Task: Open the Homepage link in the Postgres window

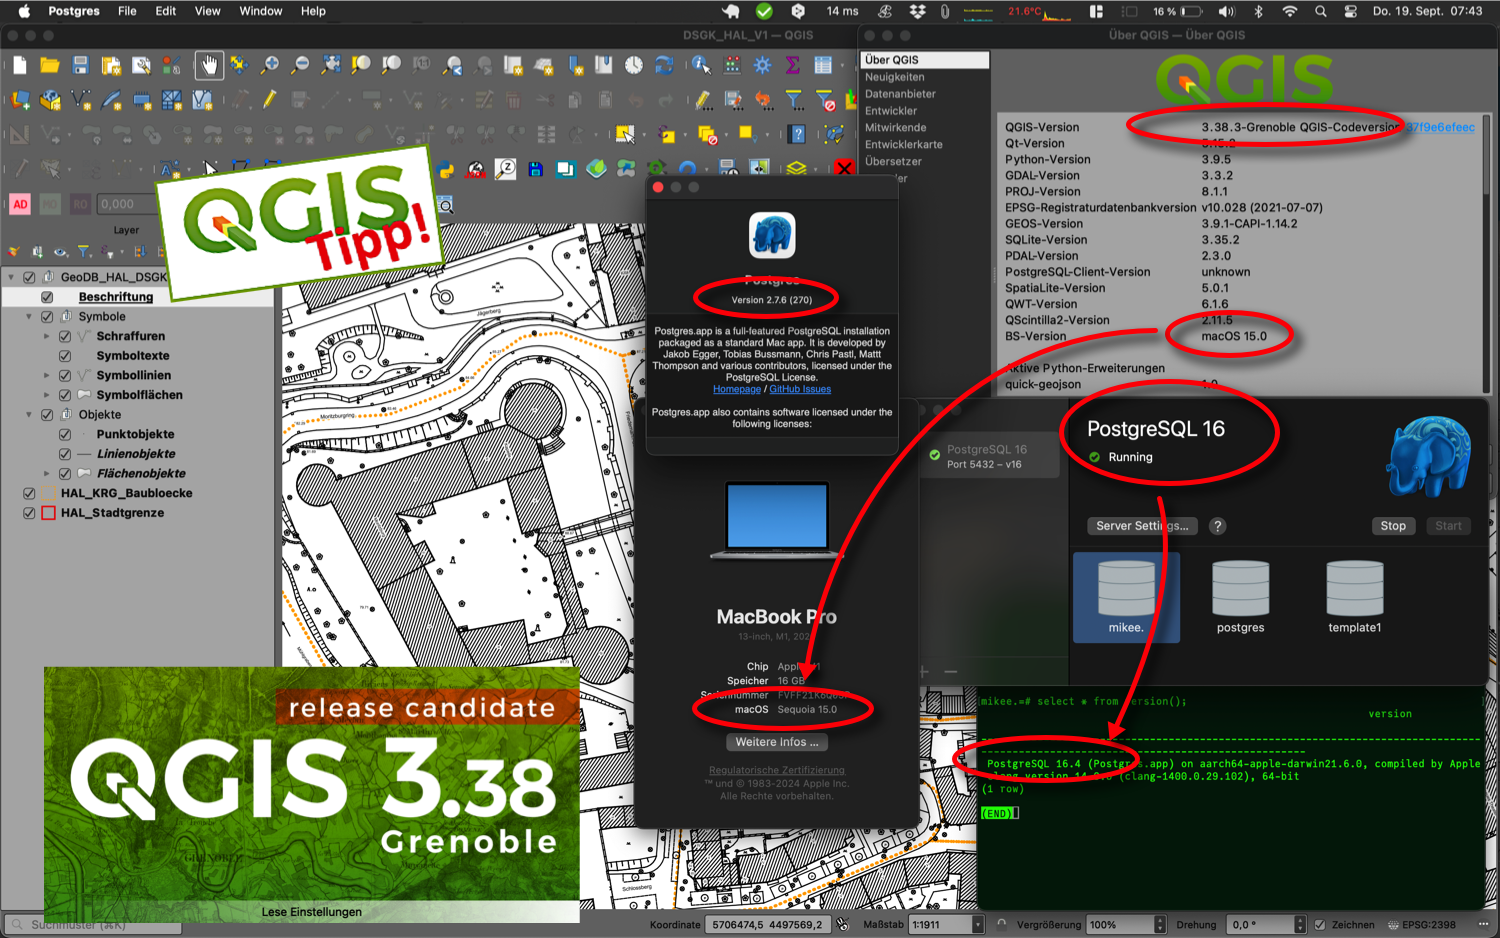Action: pos(737,389)
